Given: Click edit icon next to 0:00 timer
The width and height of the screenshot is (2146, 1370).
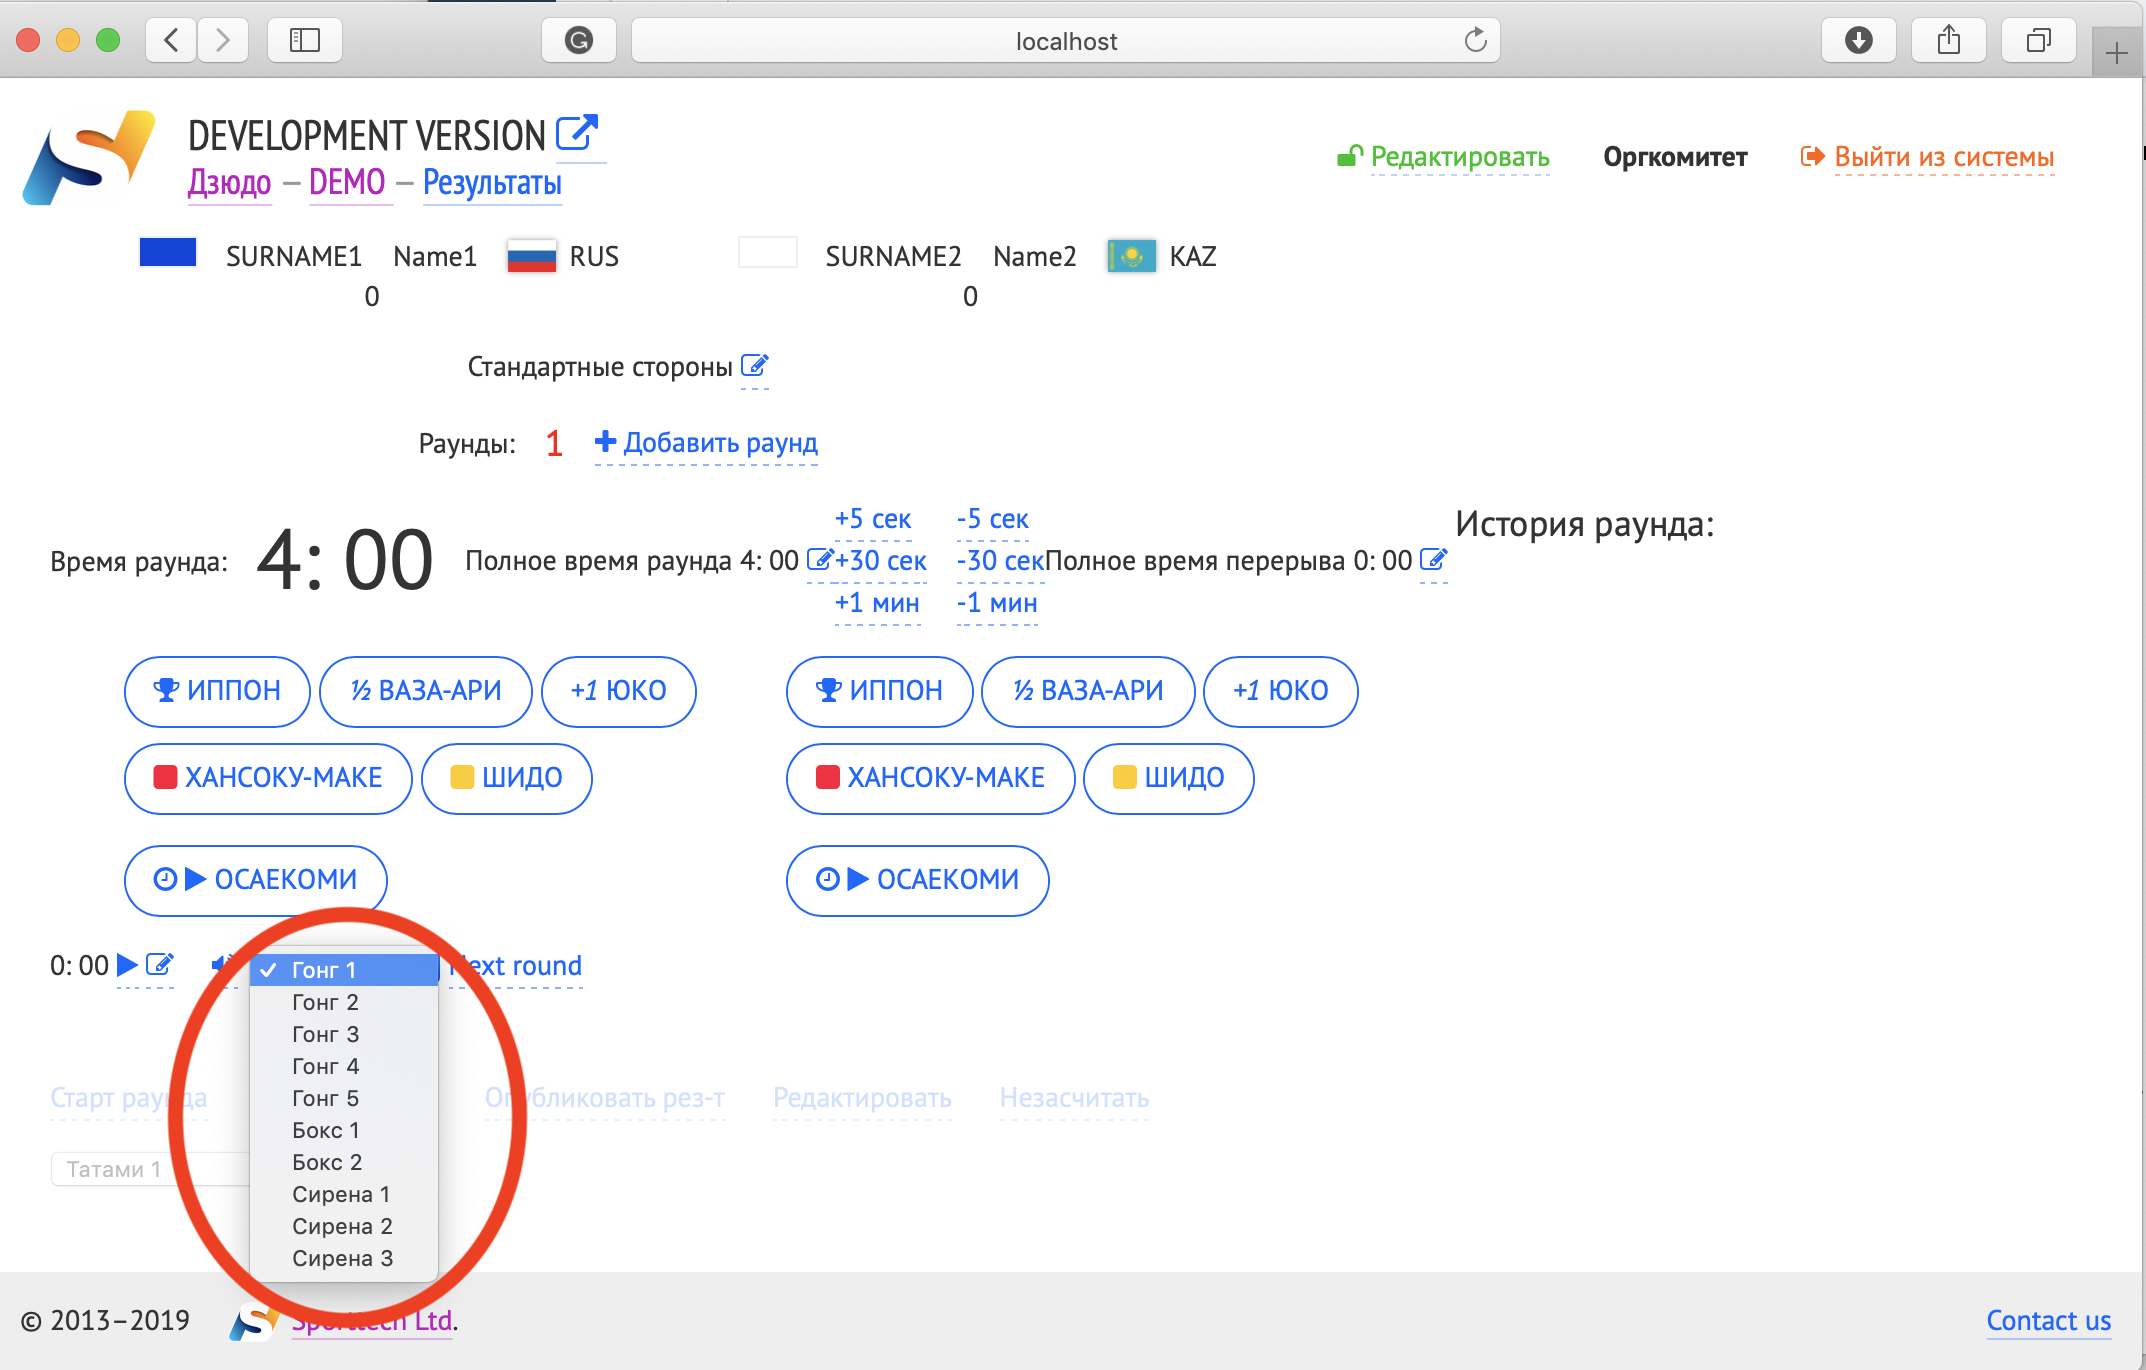Looking at the screenshot, I should click(160, 965).
